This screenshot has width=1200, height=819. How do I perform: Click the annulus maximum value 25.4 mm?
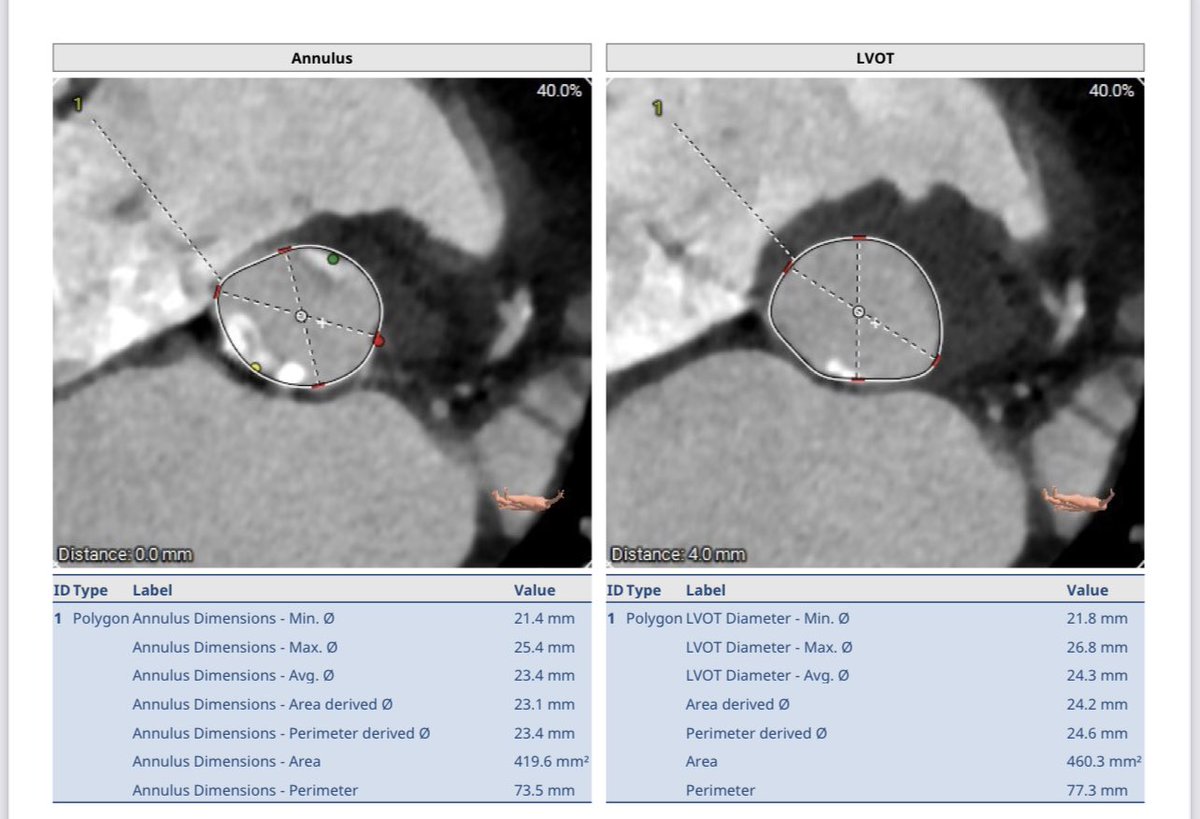pyautogui.click(x=544, y=647)
